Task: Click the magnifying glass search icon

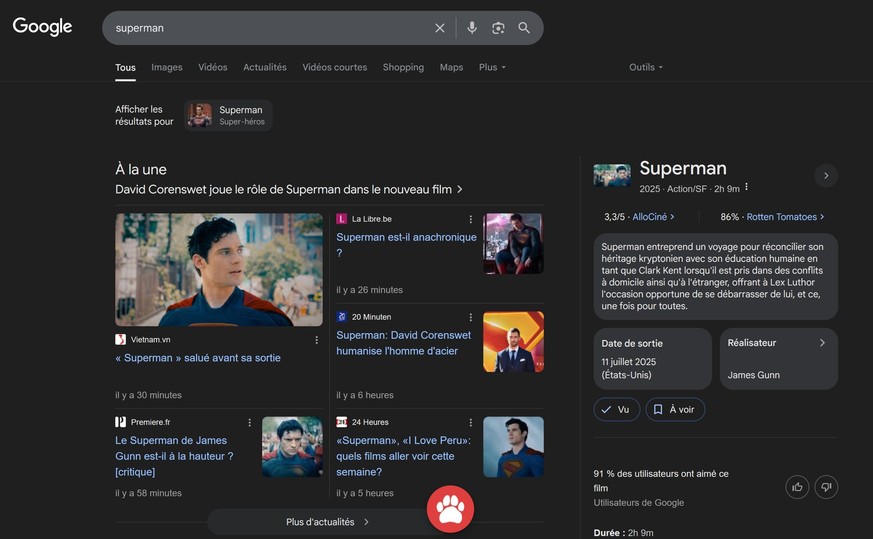Action: coord(524,28)
